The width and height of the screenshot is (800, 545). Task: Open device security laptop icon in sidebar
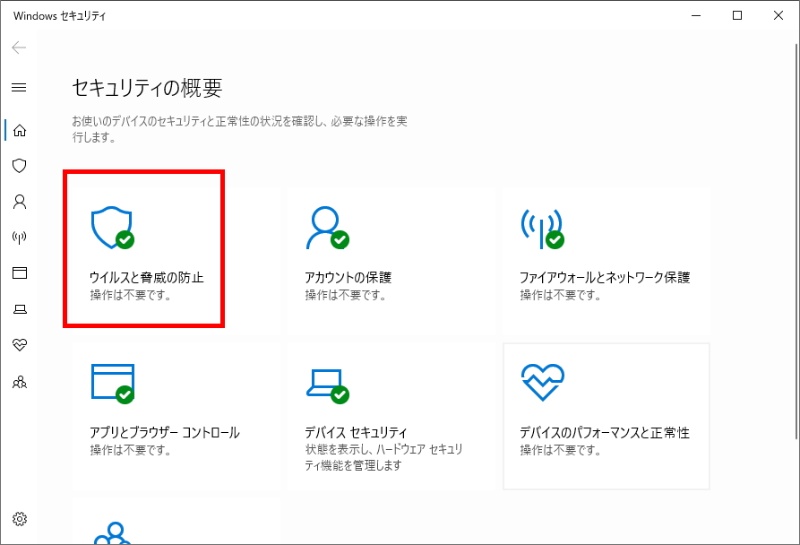(x=18, y=309)
